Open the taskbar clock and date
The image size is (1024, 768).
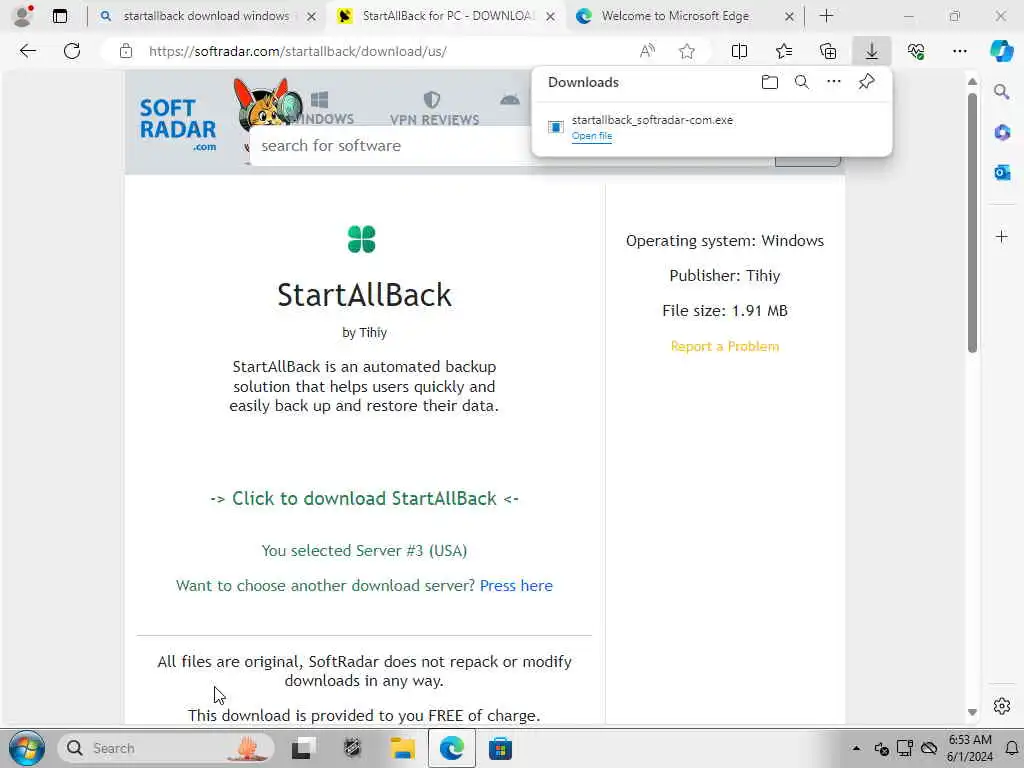click(x=970, y=748)
